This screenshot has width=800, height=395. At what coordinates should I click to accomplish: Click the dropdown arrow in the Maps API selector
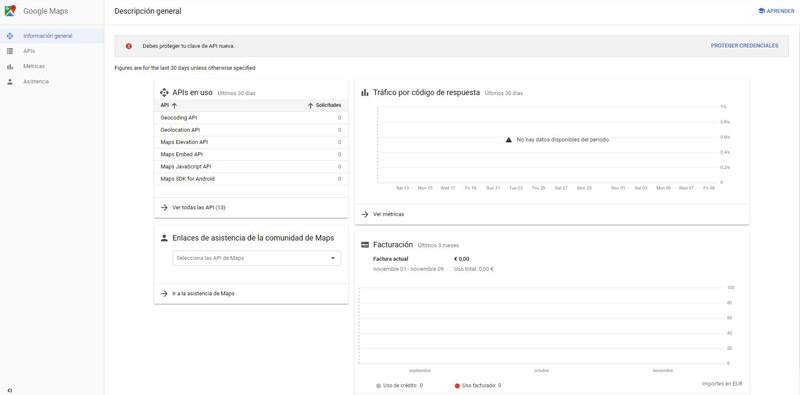[333, 258]
